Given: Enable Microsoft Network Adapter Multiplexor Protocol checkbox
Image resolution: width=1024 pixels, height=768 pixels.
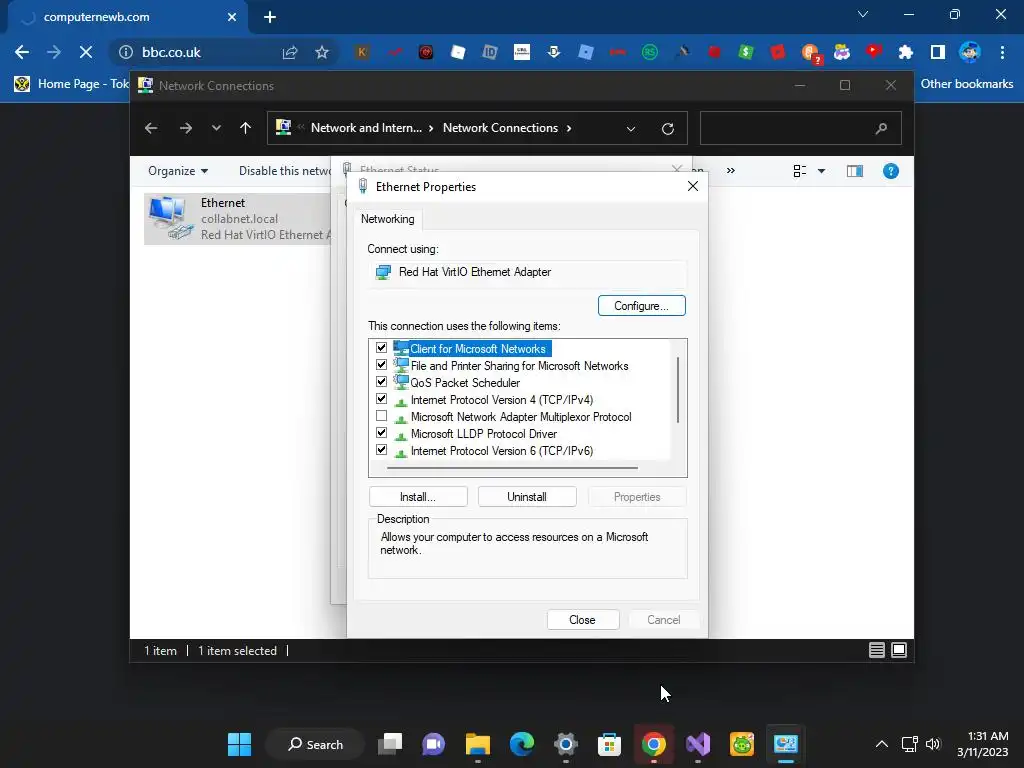Looking at the screenshot, I should click(x=381, y=416).
